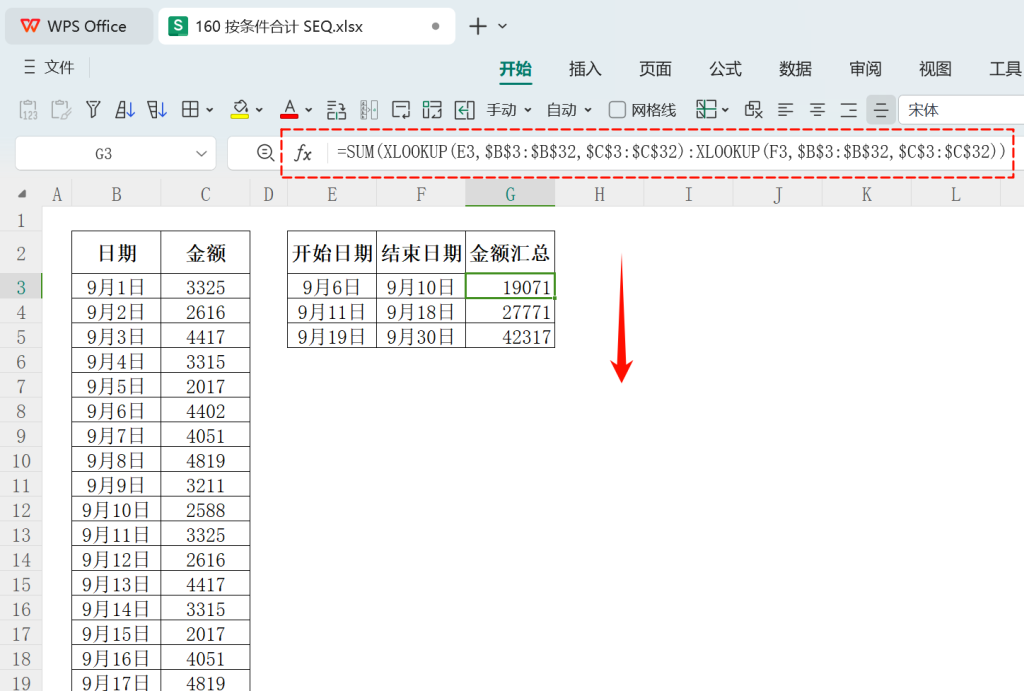Viewport: 1024px width, 691px height.
Task: Toggle the highlighted justify alignment icon
Action: tap(881, 110)
